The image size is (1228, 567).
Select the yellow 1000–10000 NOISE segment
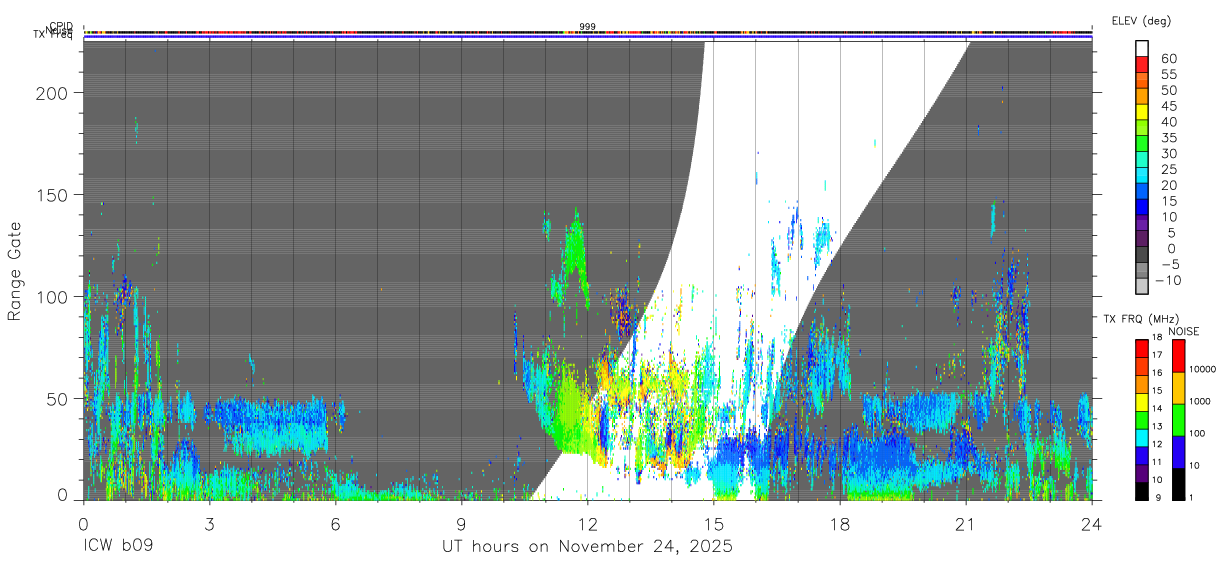(x=1178, y=388)
